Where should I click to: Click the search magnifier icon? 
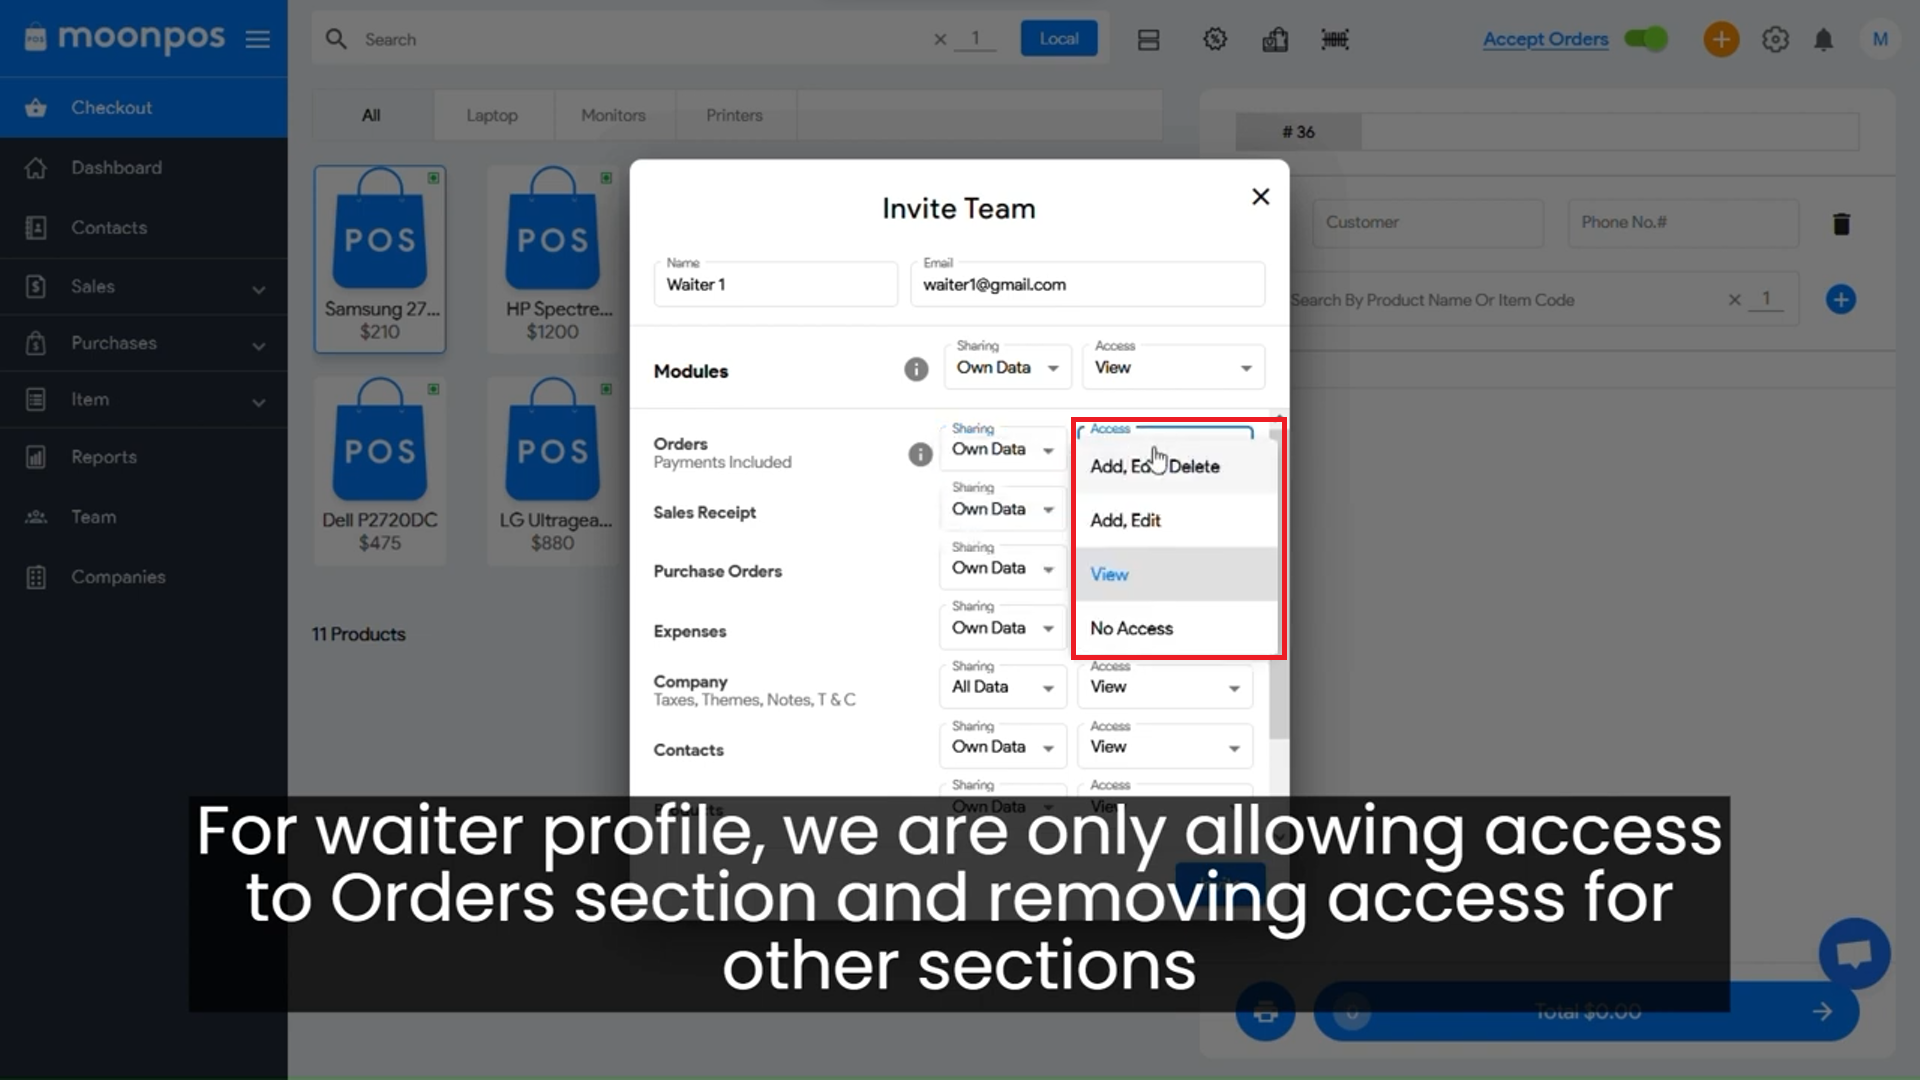pos(336,39)
